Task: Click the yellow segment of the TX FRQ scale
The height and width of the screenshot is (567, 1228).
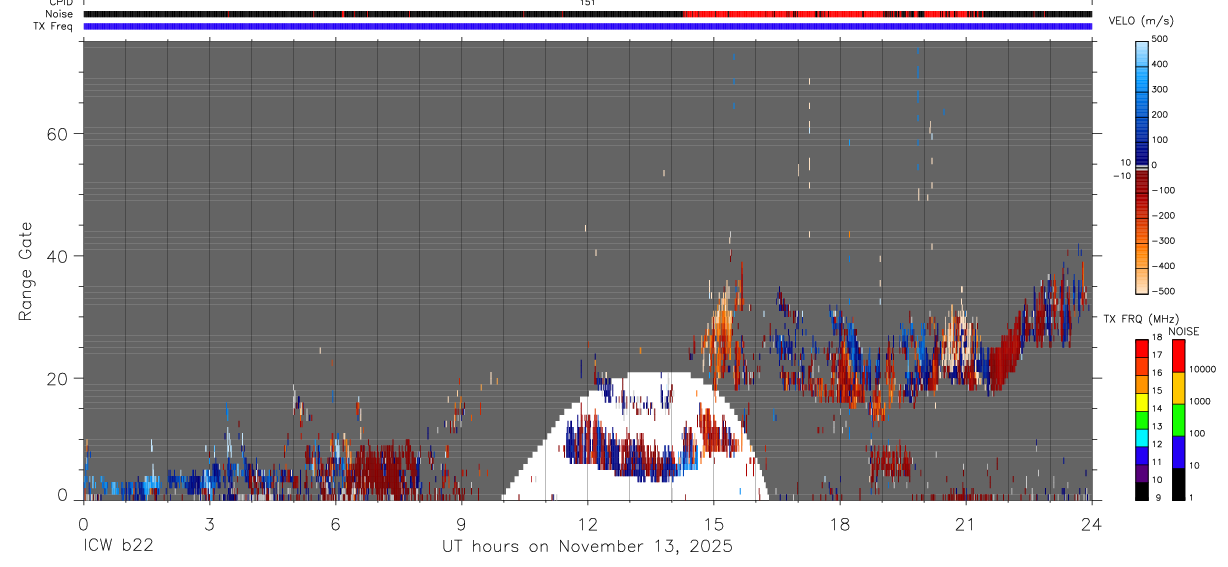Action: click(1141, 401)
